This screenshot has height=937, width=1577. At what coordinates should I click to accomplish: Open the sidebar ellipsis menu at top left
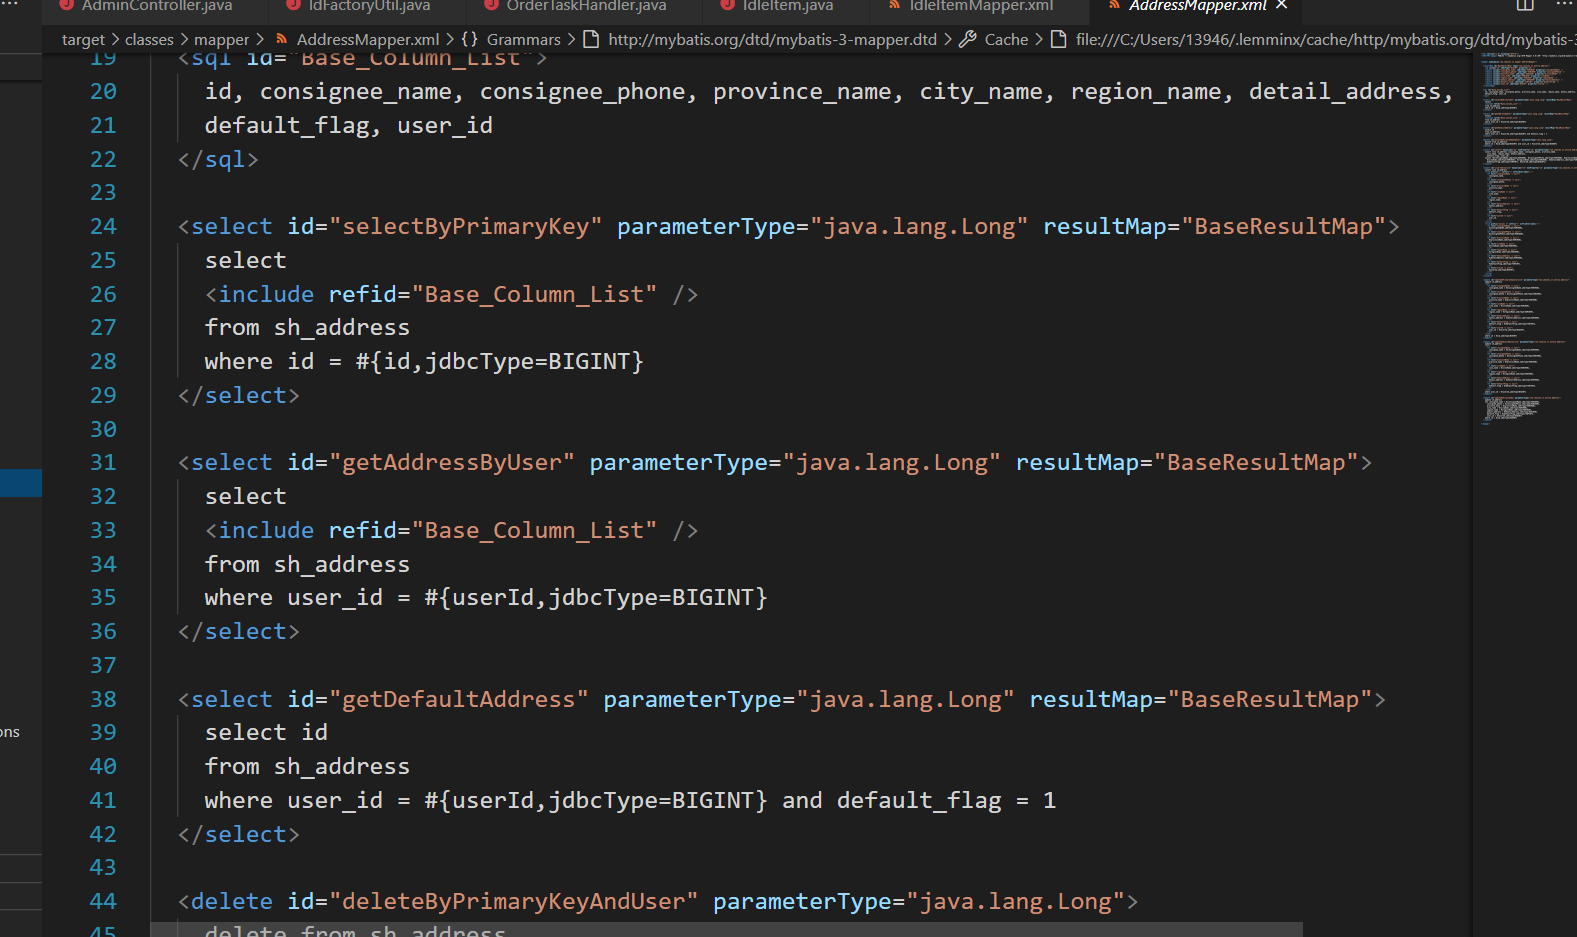tap(10, 5)
